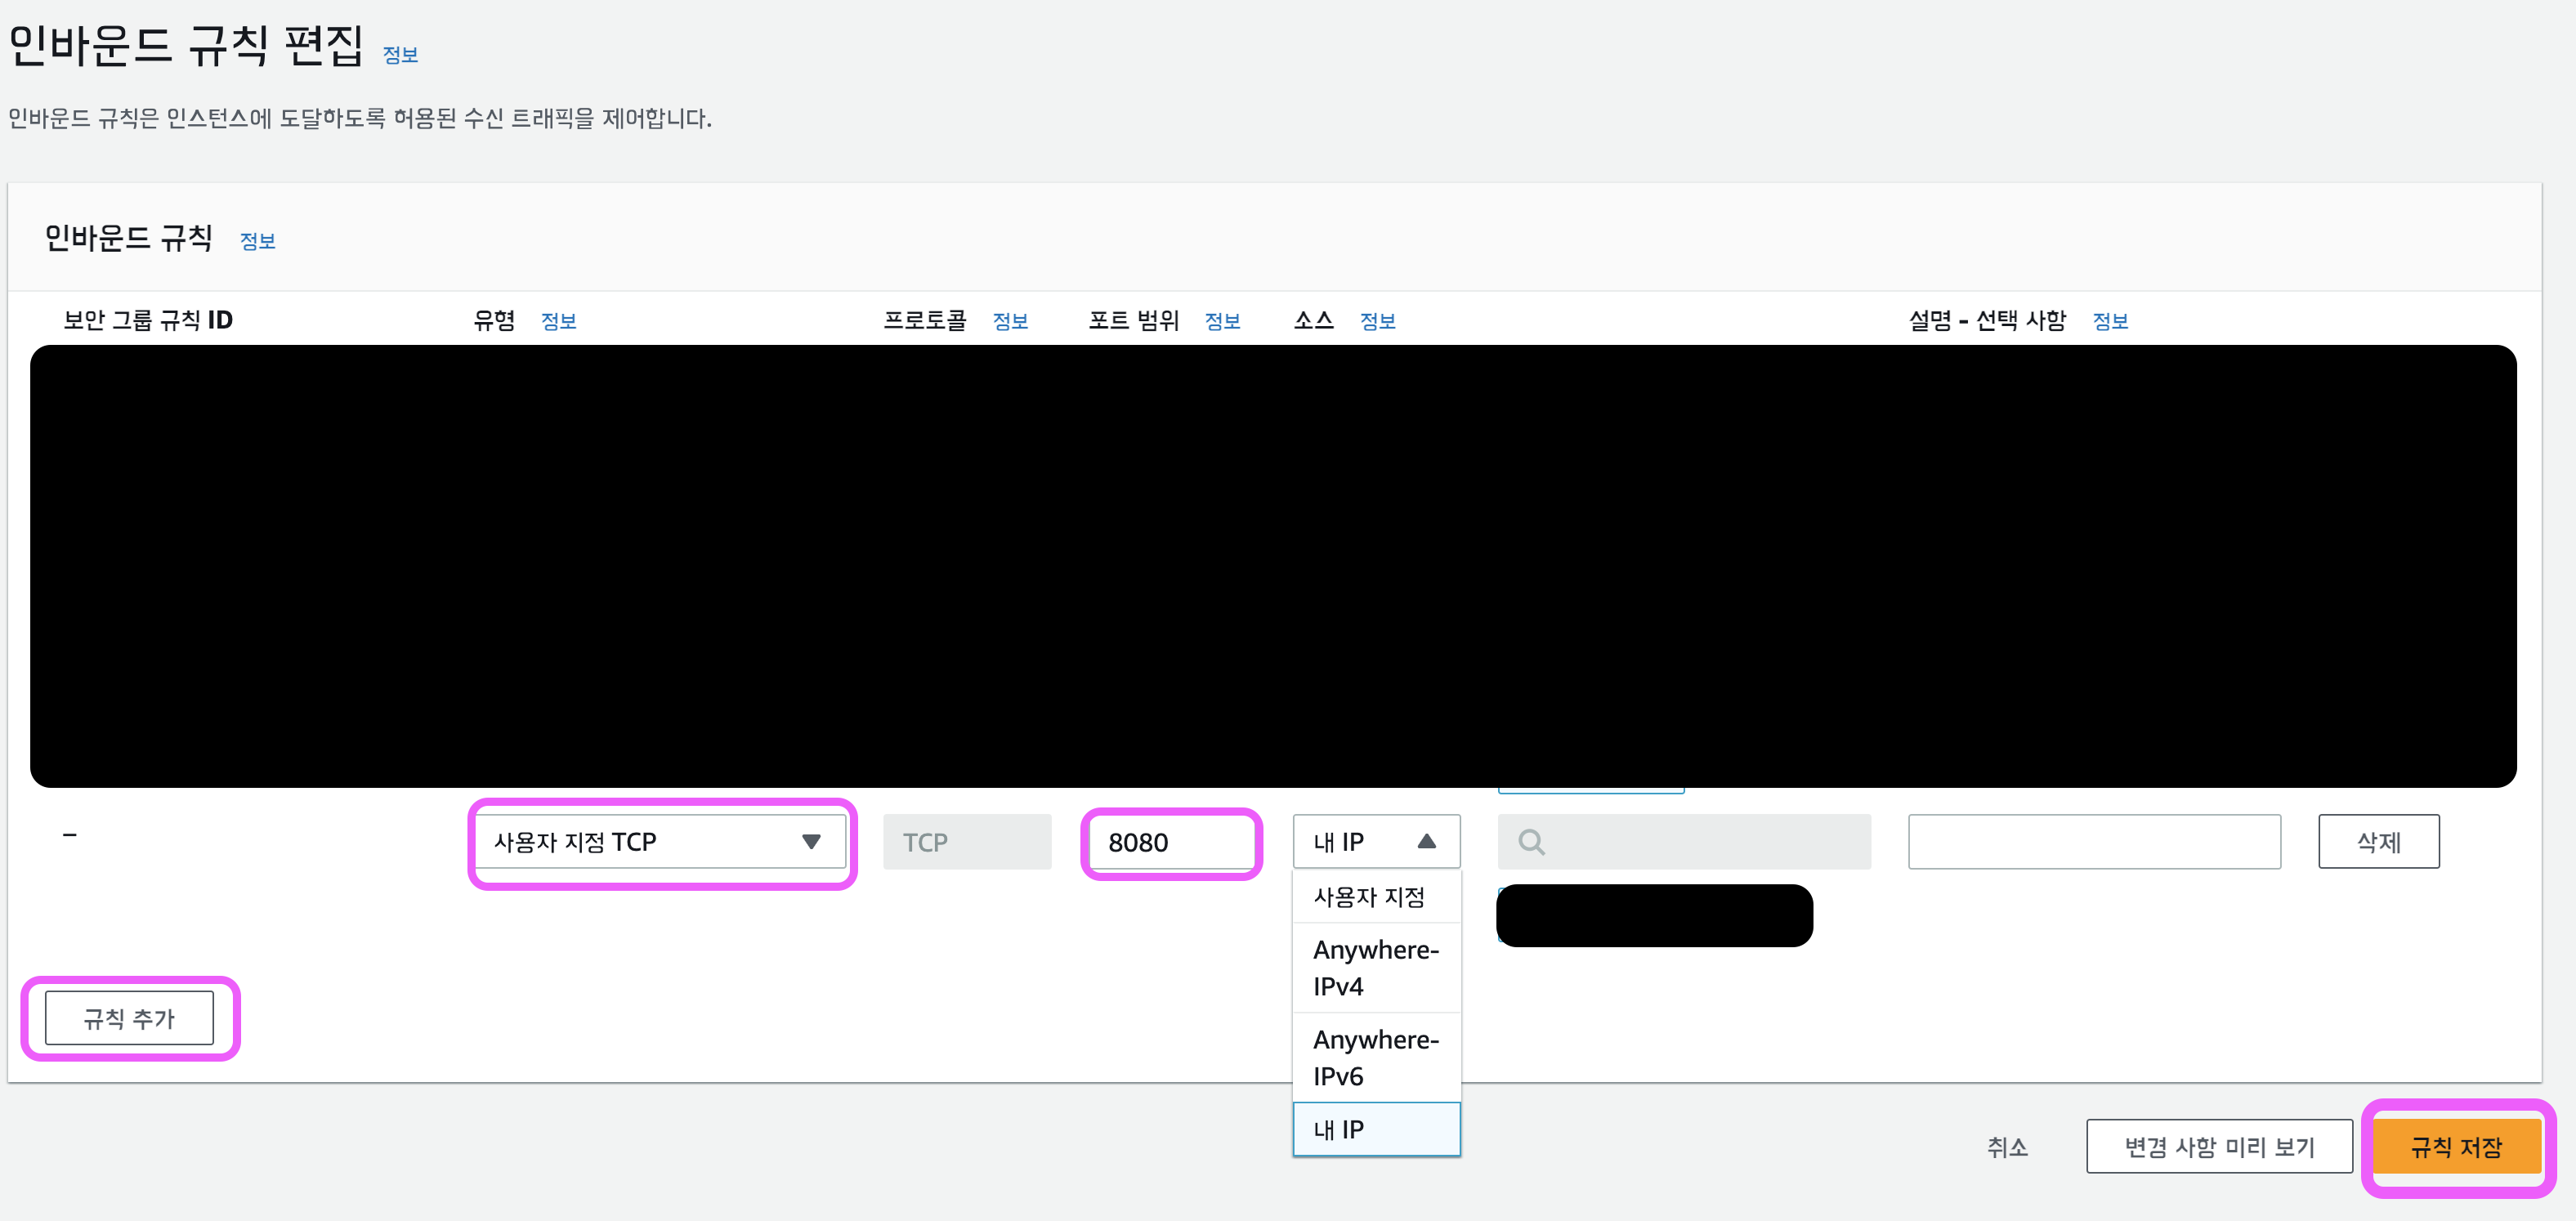Open the 사용자 지정 TCP type dropdown
This screenshot has height=1221, width=2576.
[x=659, y=842]
